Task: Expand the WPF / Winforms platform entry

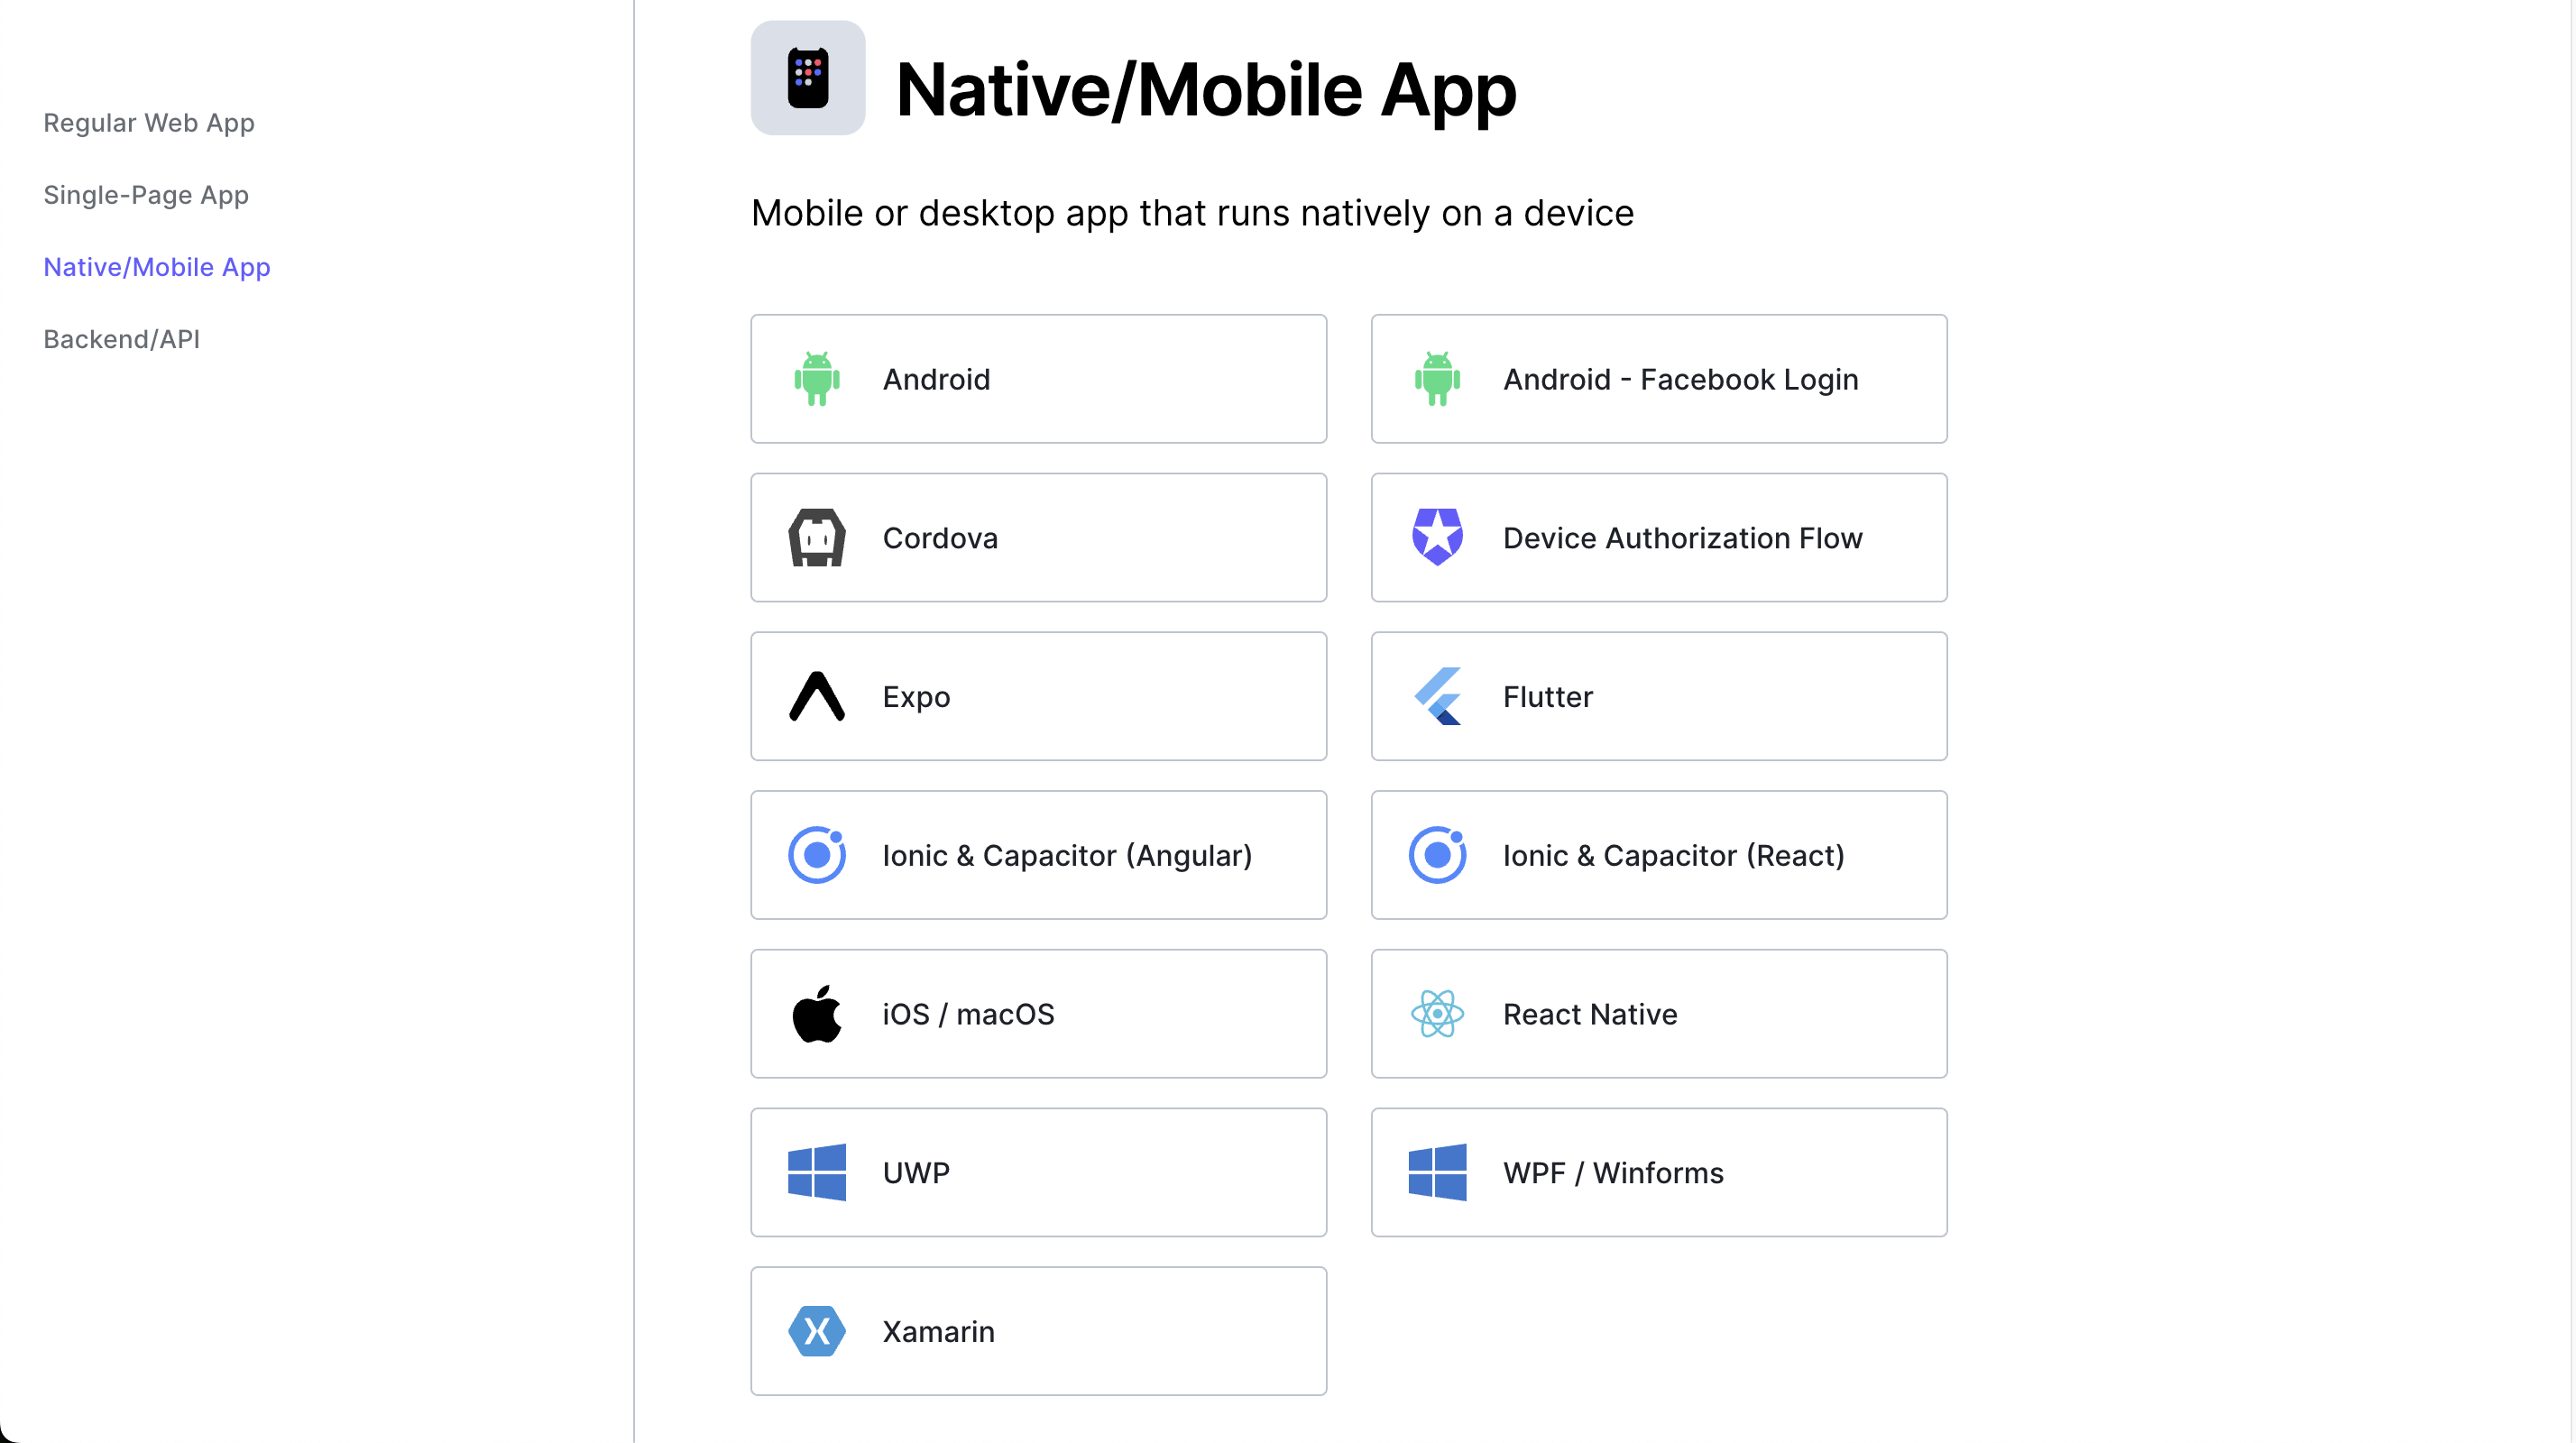Action: 1660,1172
